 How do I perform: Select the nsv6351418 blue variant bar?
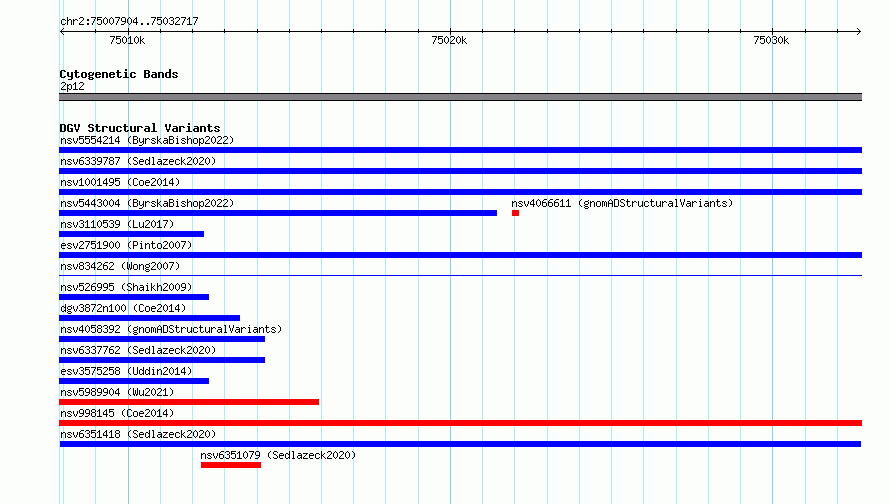tap(460, 444)
